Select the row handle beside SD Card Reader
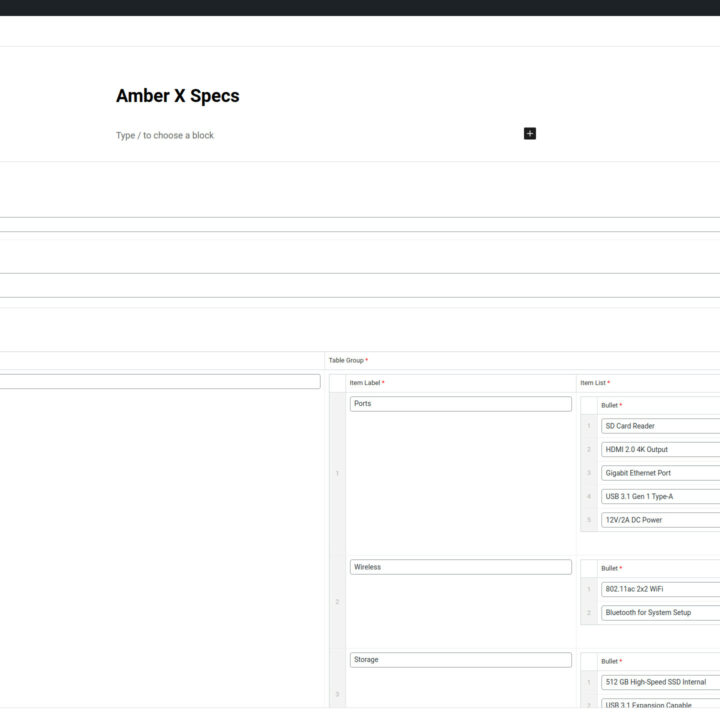This screenshot has width=720, height=720. pyautogui.click(x=589, y=426)
